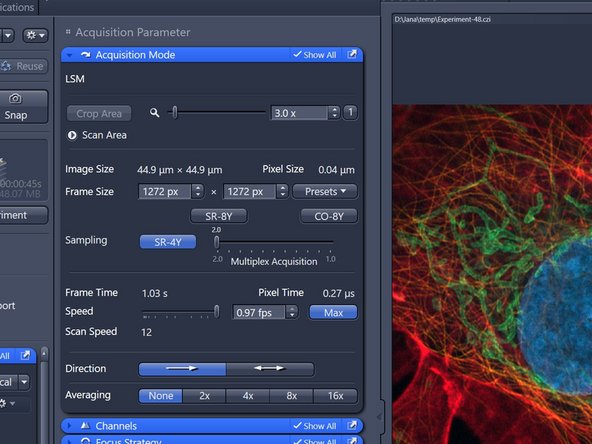The height and width of the screenshot is (444, 592).
Task: Expand the Channels panel
Action: pos(69,426)
